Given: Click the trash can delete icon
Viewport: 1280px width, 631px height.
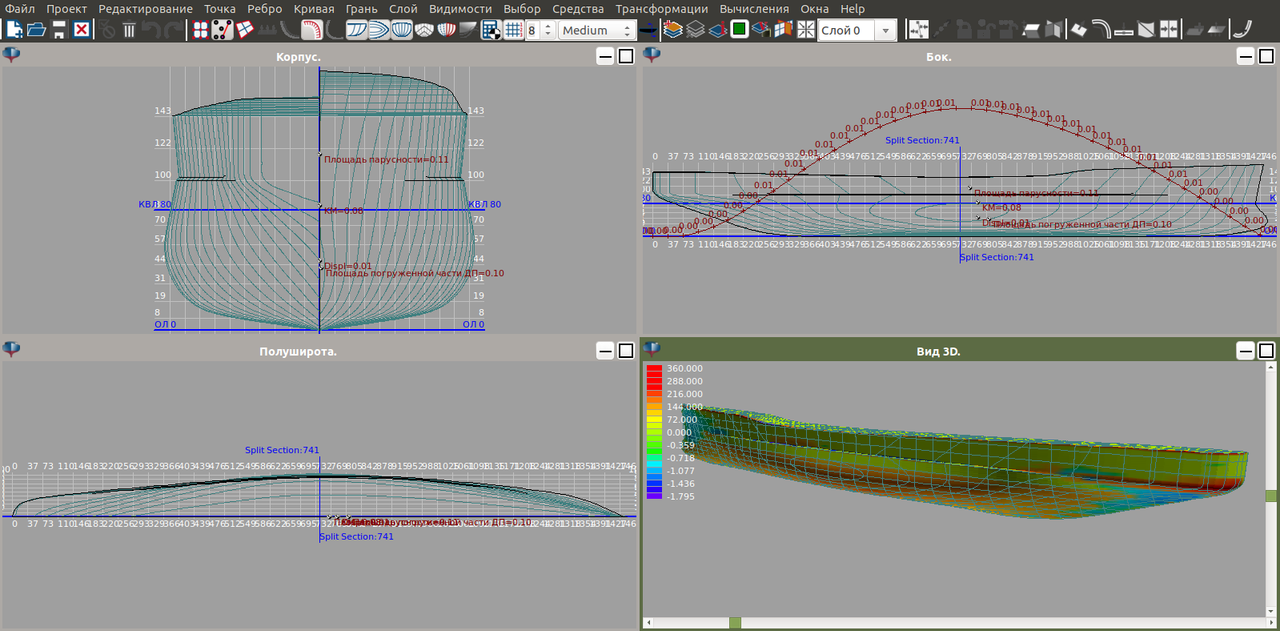Looking at the screenshot, I should [129, 30].
